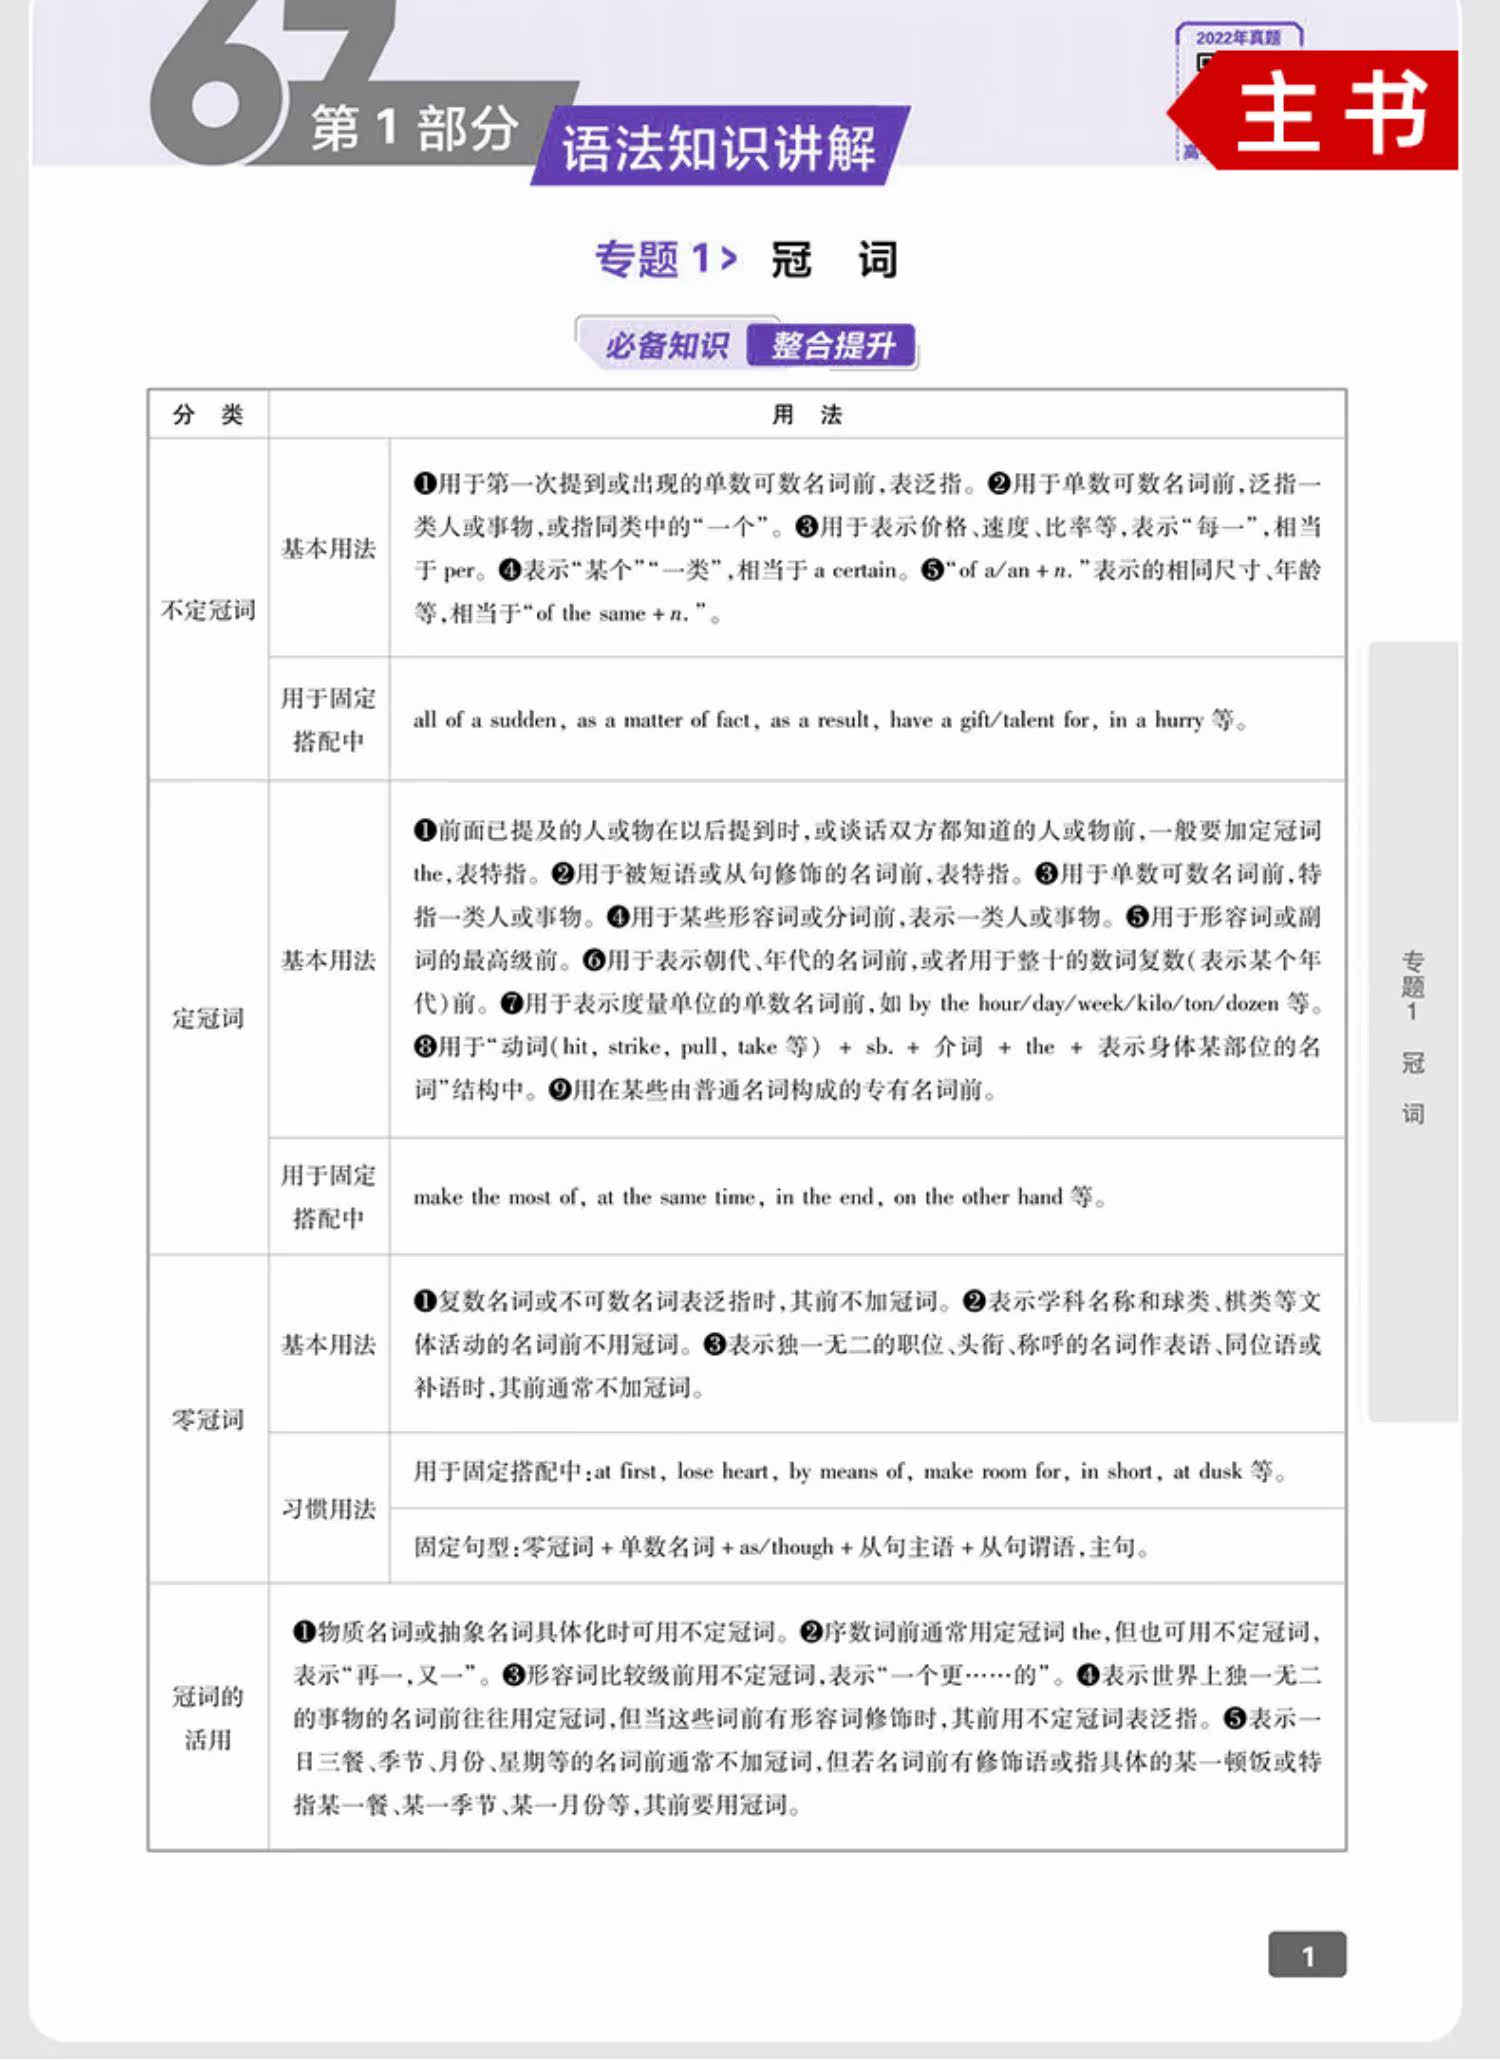The width and height of the screenshot is (1500, 2061).
Task: Click the line starting "all of a sudden"
Action: coord(830,719)
